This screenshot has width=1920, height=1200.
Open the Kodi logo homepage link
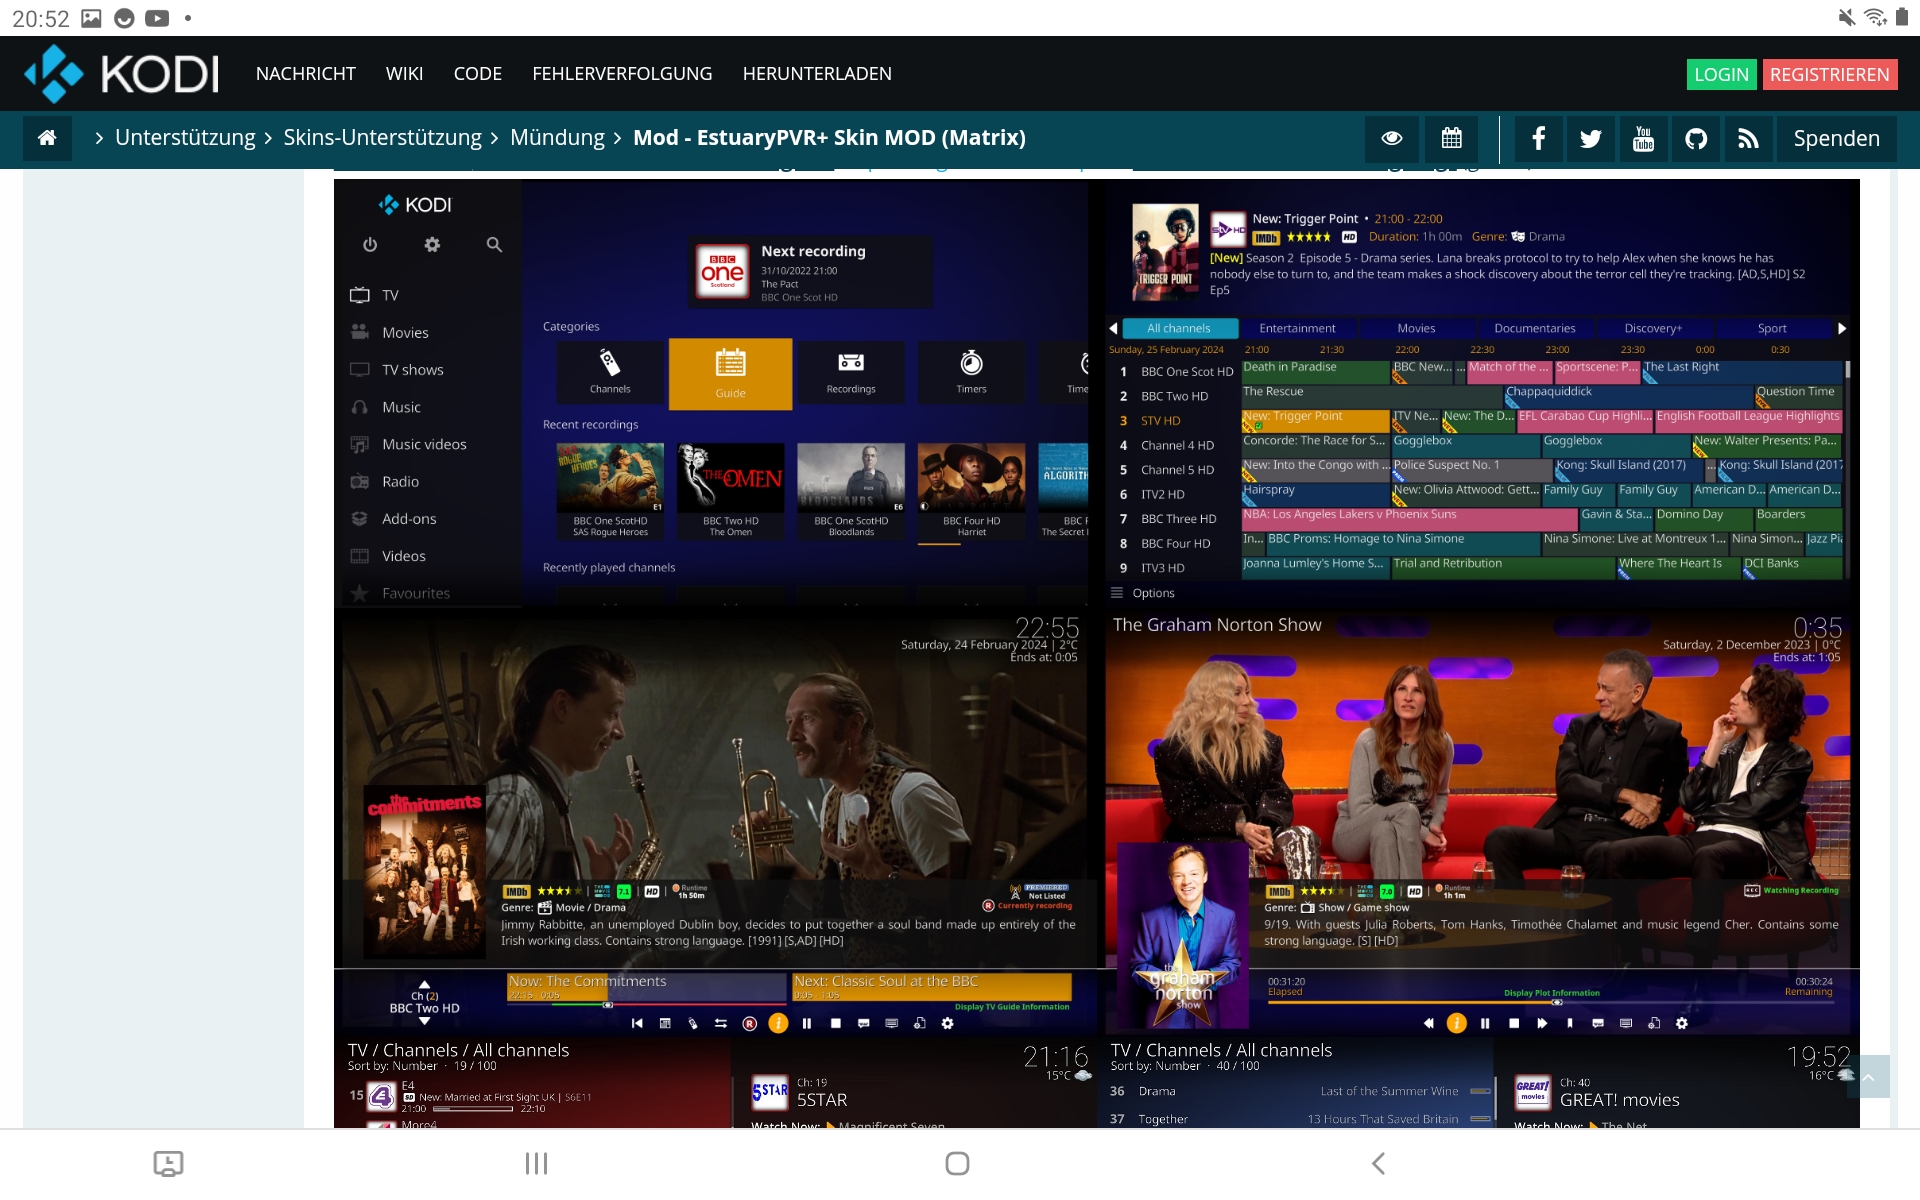pos(121,73)
